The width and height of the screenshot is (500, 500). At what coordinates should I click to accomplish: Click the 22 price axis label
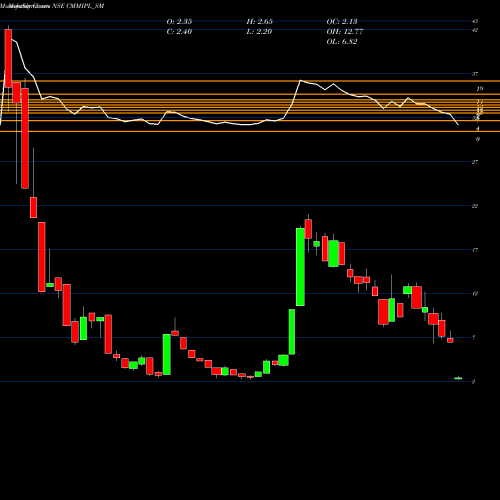[x=475, y=206]
